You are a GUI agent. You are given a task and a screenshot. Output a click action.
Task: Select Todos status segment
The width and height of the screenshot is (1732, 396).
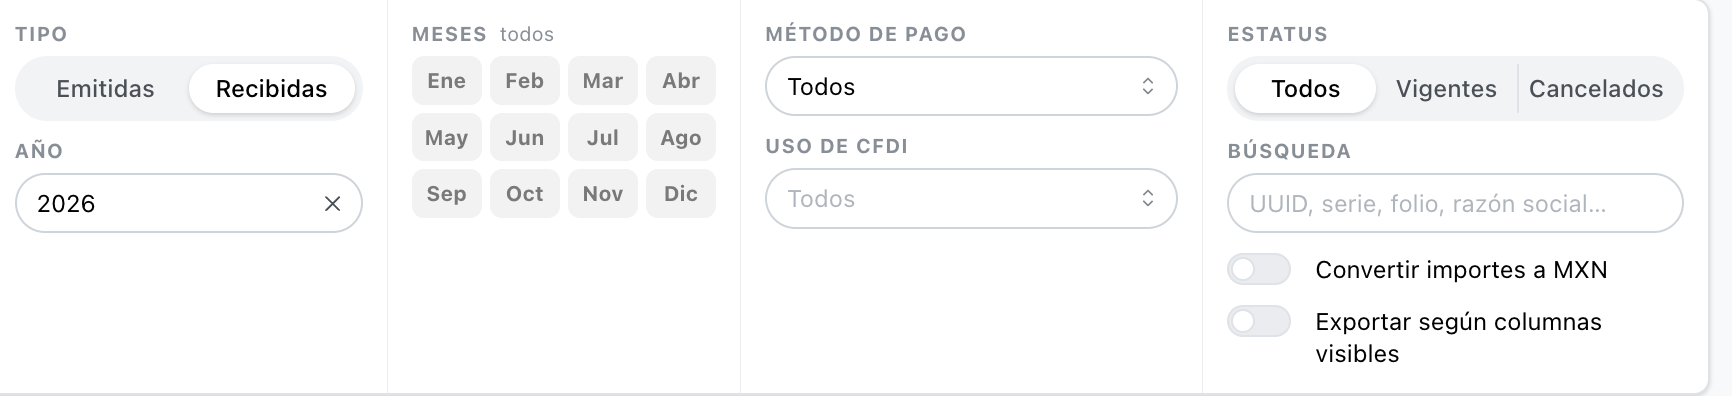pos(1305,89)
